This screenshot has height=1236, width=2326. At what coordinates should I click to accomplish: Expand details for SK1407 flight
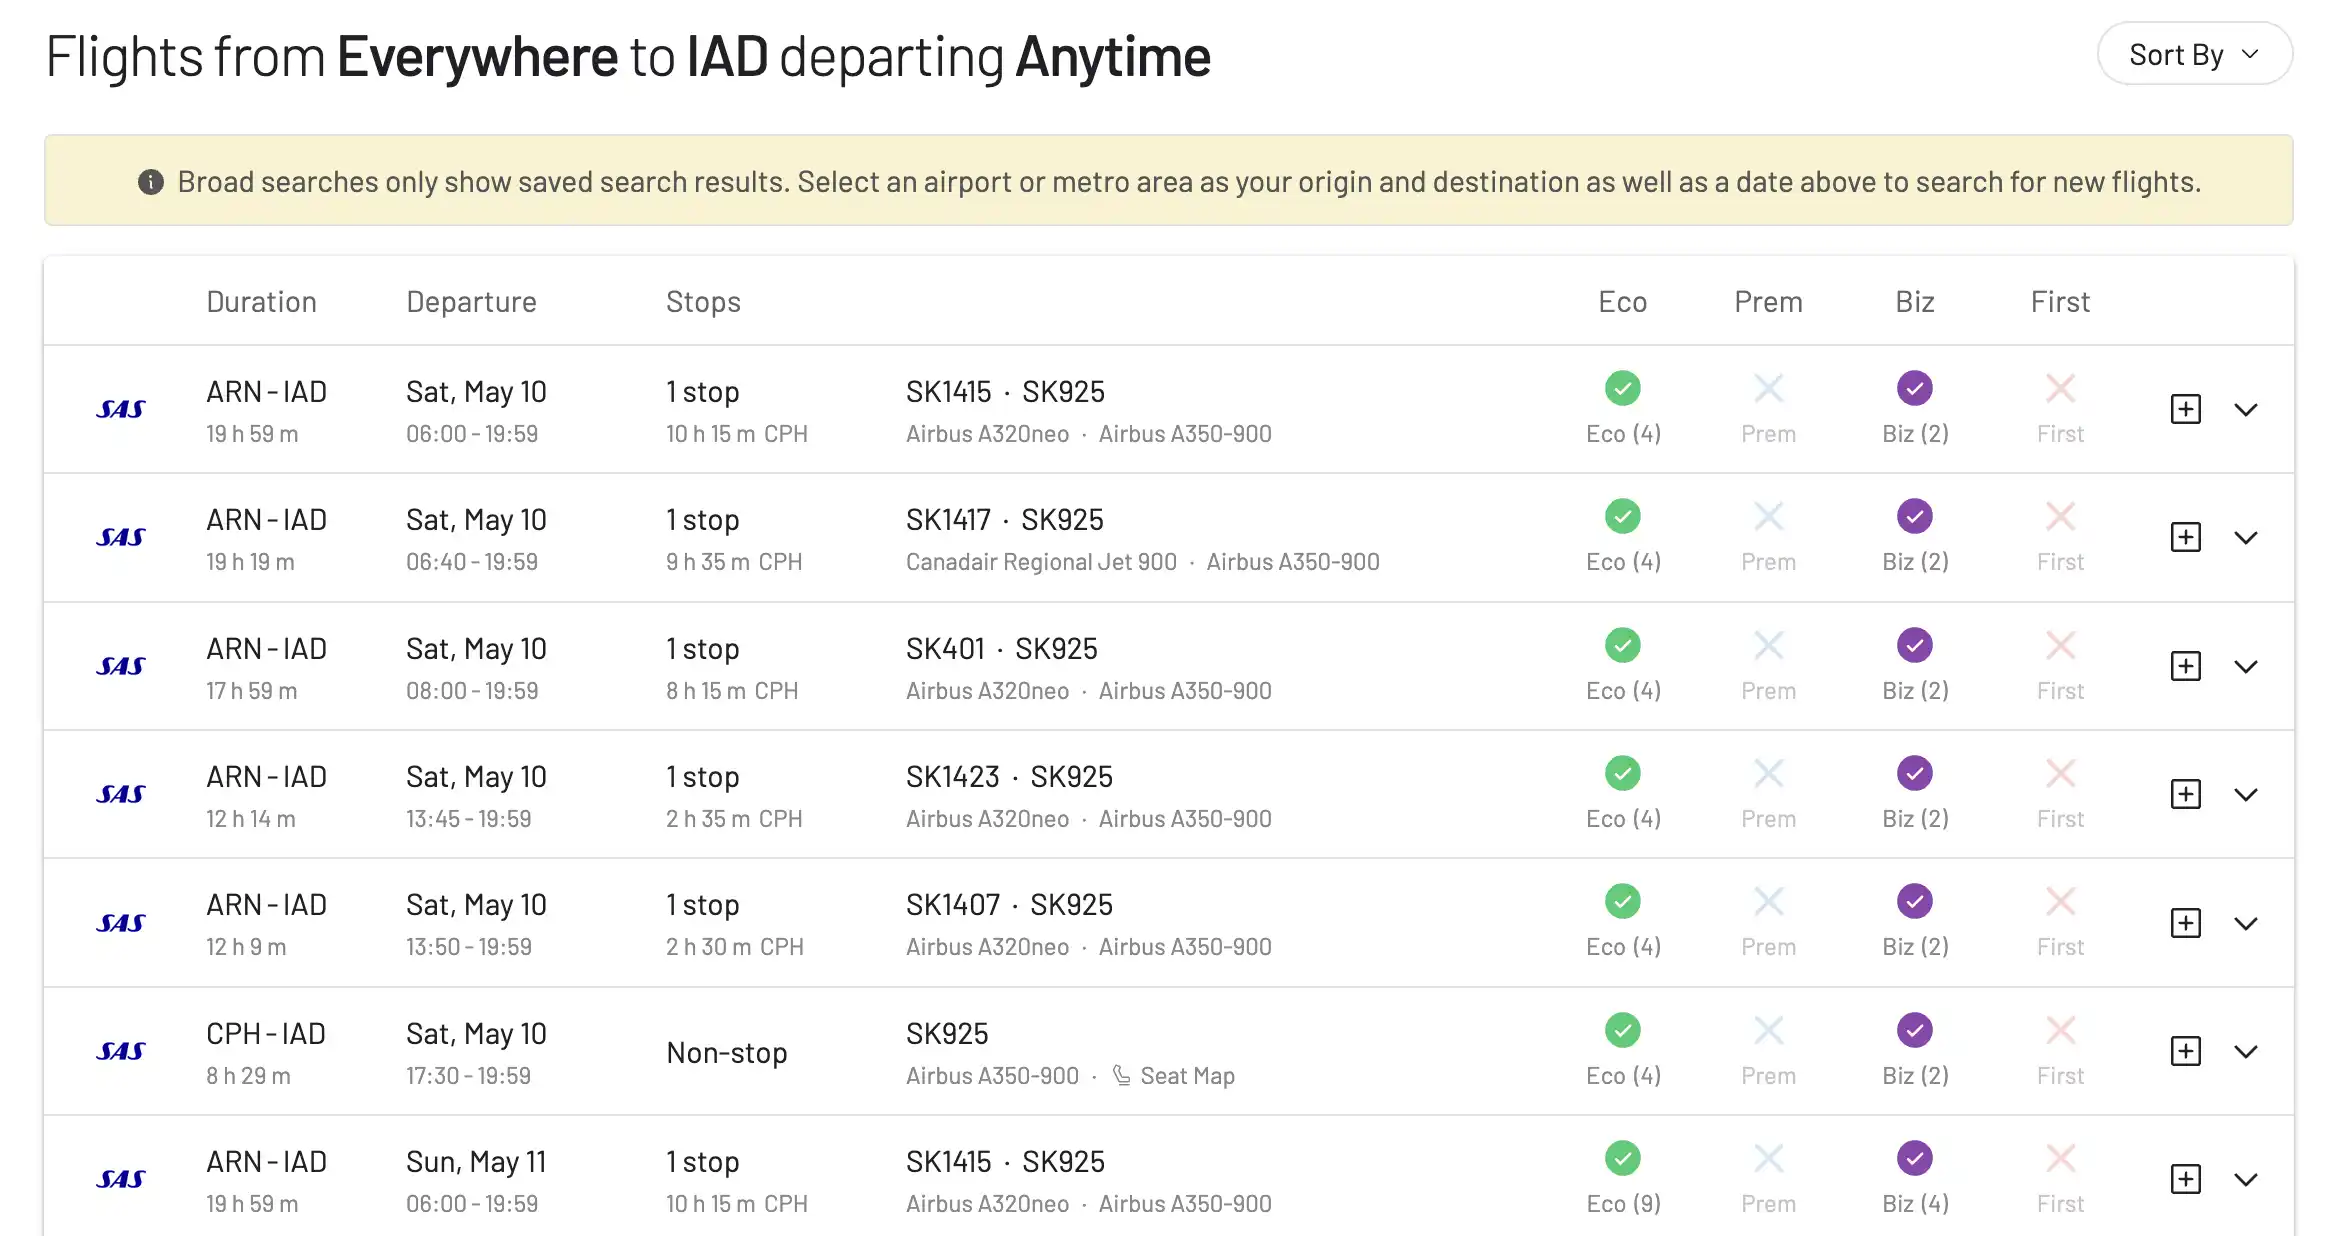click(x=2246, y=924)
